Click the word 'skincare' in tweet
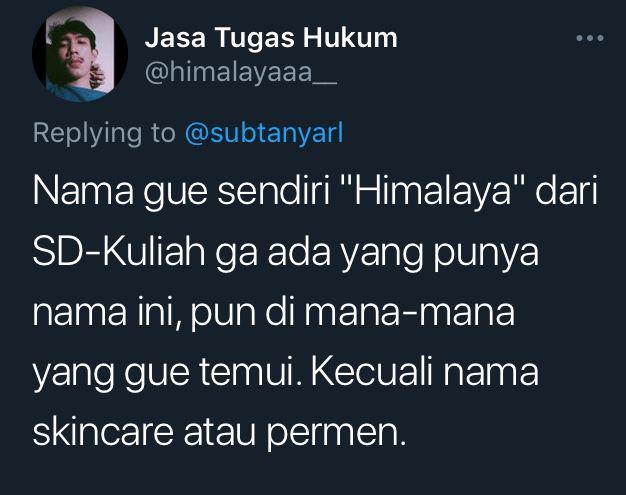 103,432
